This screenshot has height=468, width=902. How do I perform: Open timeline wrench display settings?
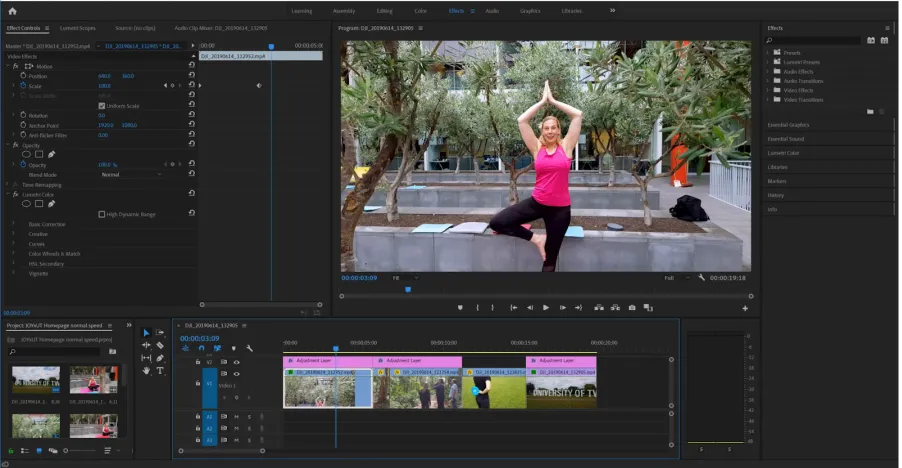coord(249,348)
